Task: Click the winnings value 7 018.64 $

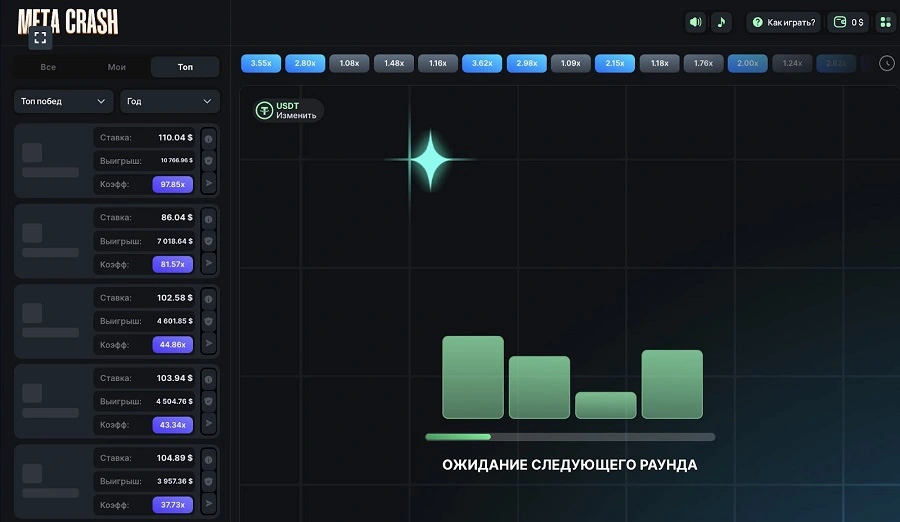Action: [175, 241]
